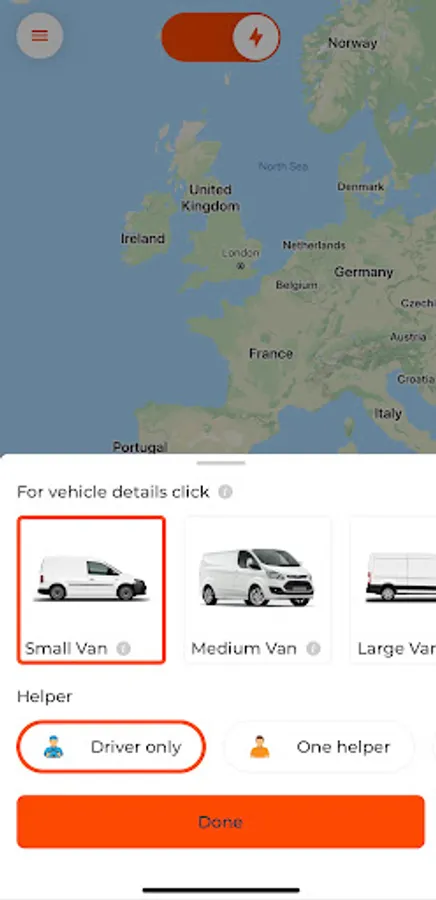This screenshot has height=900, width=436.
Task: Open the hamburger menu
Action: (40, 36)
